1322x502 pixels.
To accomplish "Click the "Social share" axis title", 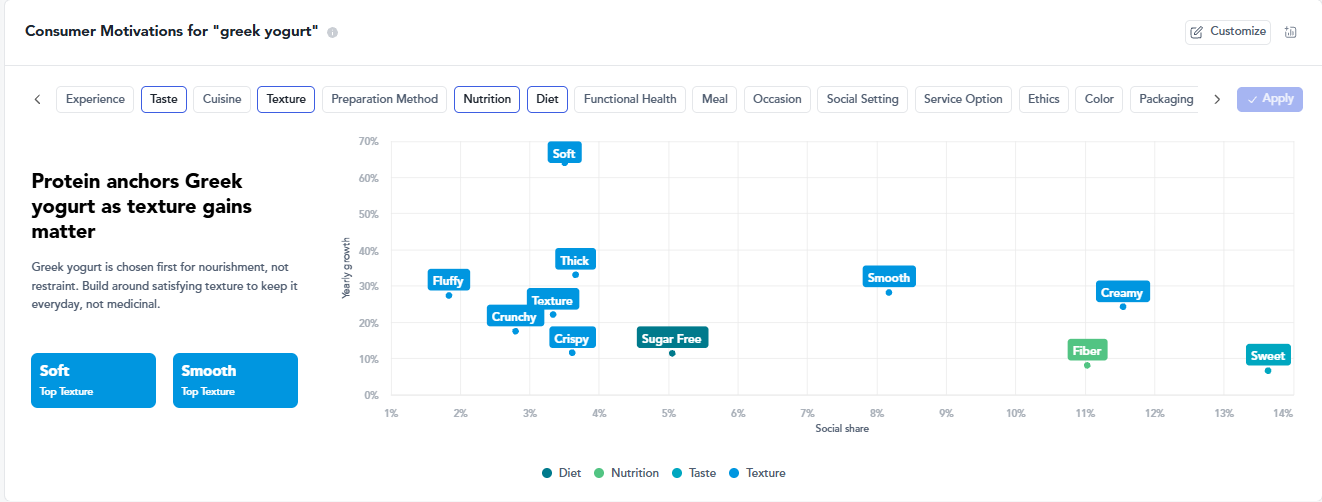I will 842,428.
